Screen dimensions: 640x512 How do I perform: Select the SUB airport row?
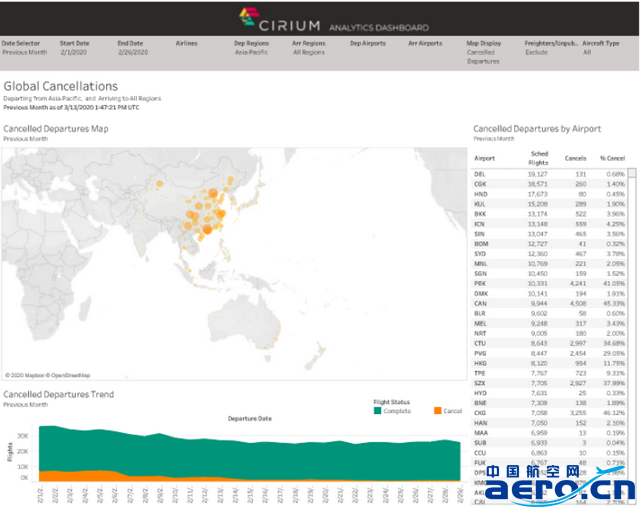[x=549, y=443]
